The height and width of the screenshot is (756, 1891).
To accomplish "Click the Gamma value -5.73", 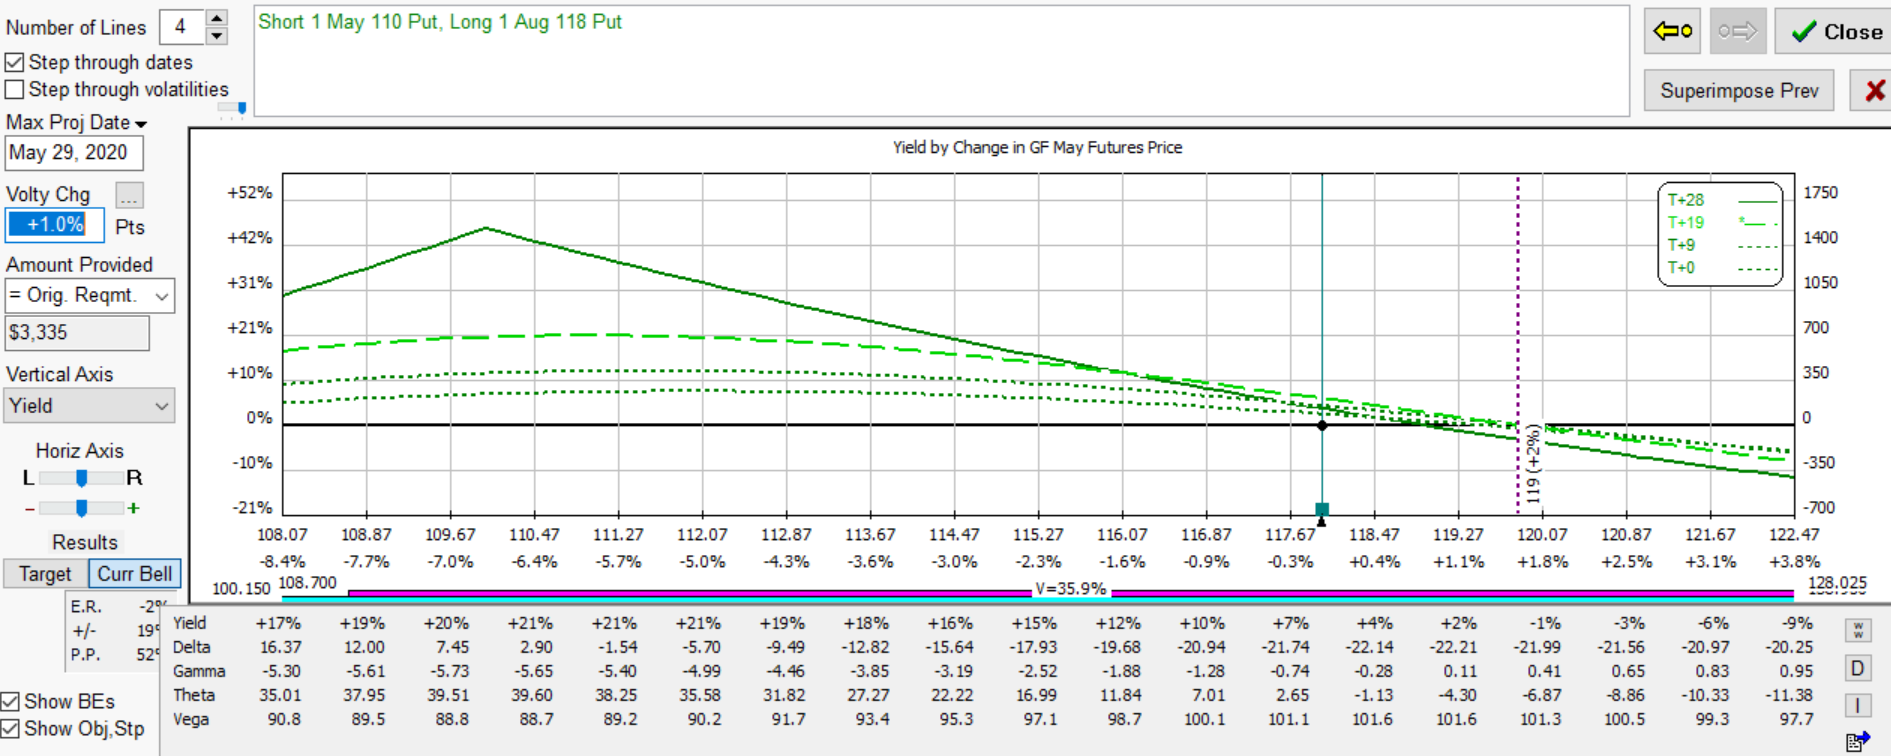I will point(450,671).
